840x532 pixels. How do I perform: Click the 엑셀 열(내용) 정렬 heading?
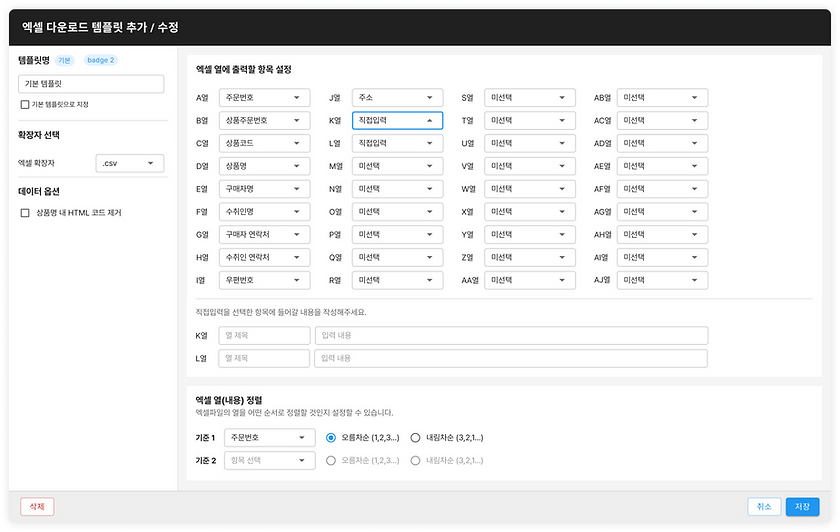[229, 400]
